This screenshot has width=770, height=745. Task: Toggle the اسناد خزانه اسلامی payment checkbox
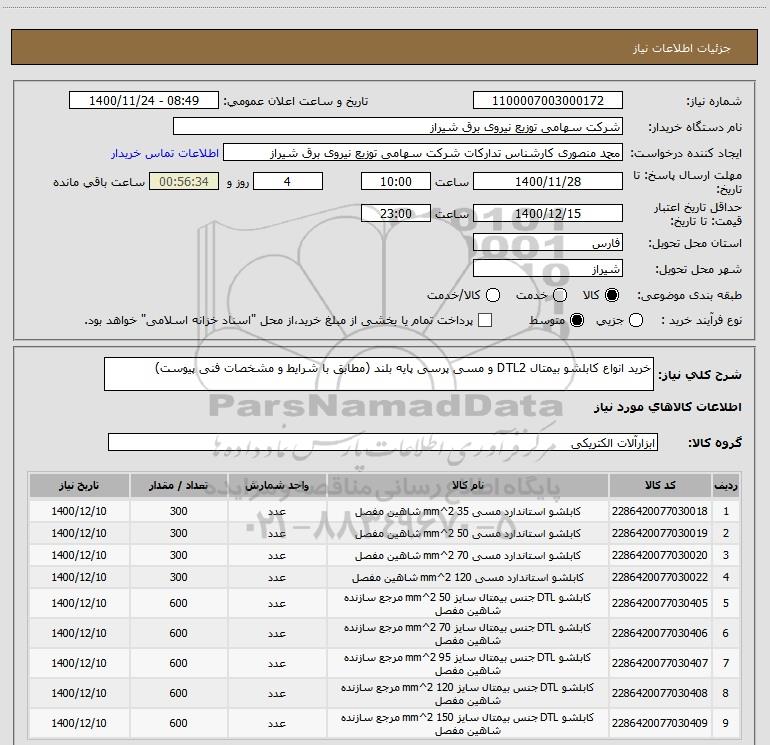pos(485,321)
